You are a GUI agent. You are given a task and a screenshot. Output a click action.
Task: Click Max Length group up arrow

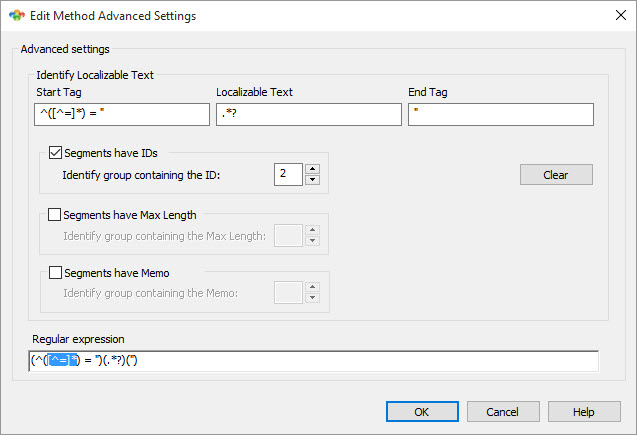(312, 230)
